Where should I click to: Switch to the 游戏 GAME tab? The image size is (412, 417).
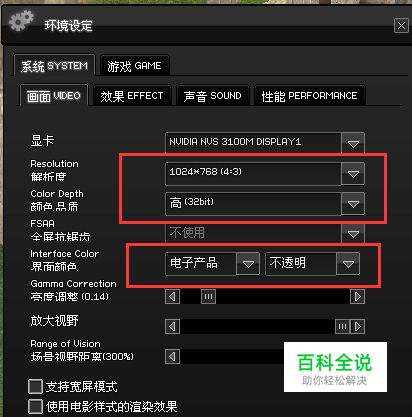(135, 66)
